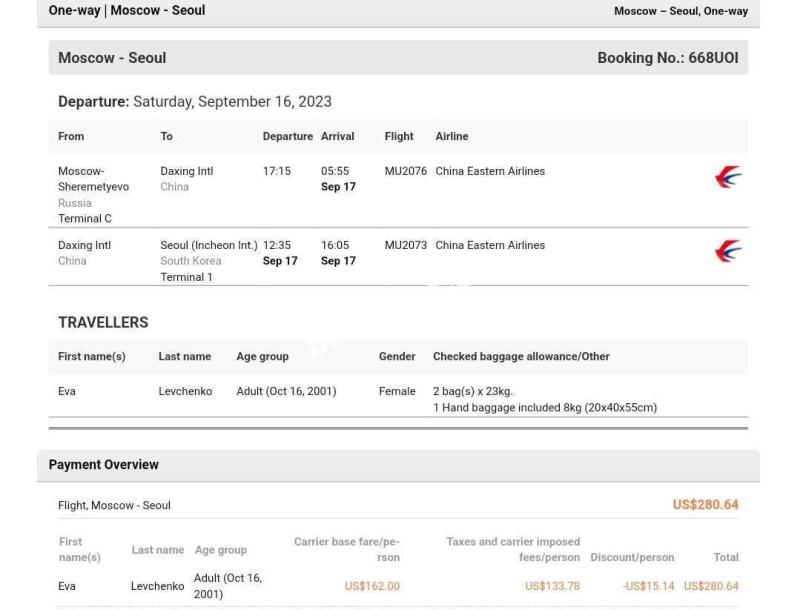Click the China Eastern logo for flight MU2073

point(728,251)
